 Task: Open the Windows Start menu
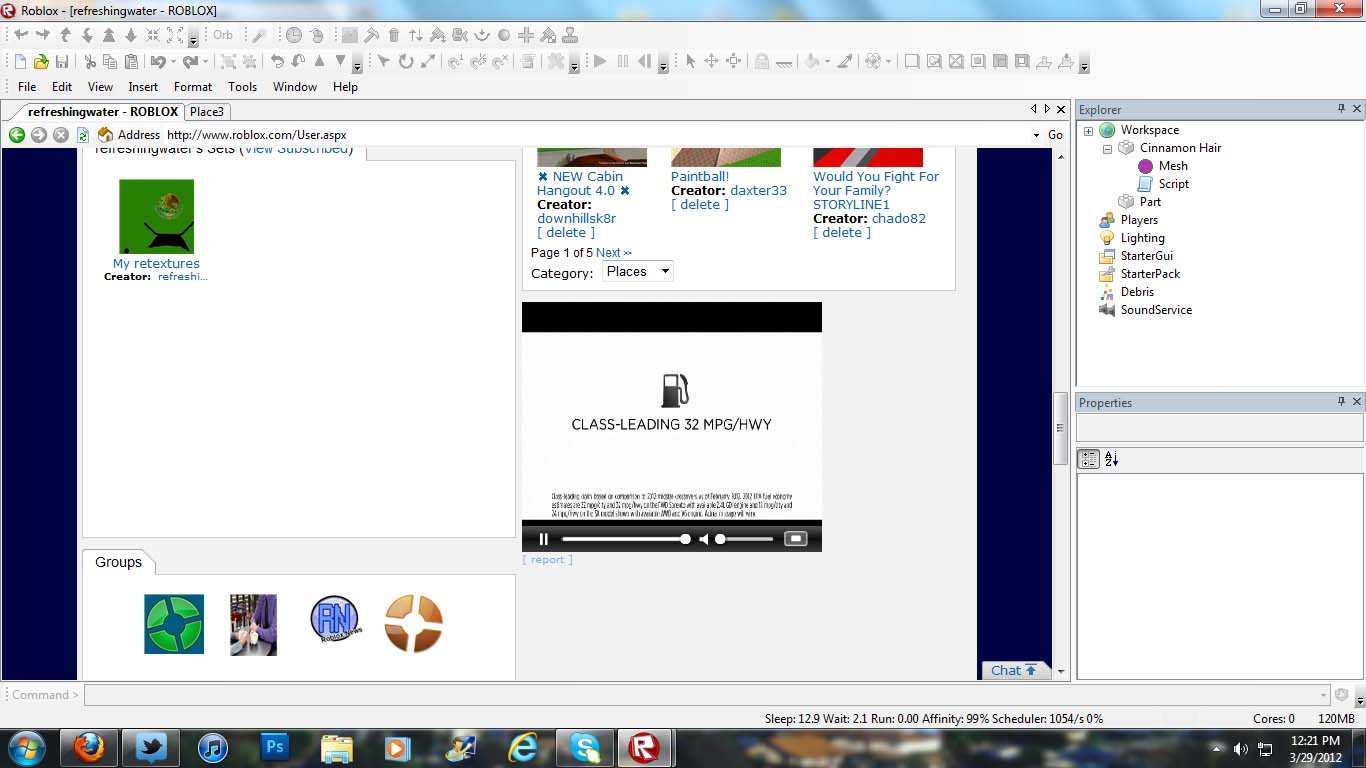26,747
